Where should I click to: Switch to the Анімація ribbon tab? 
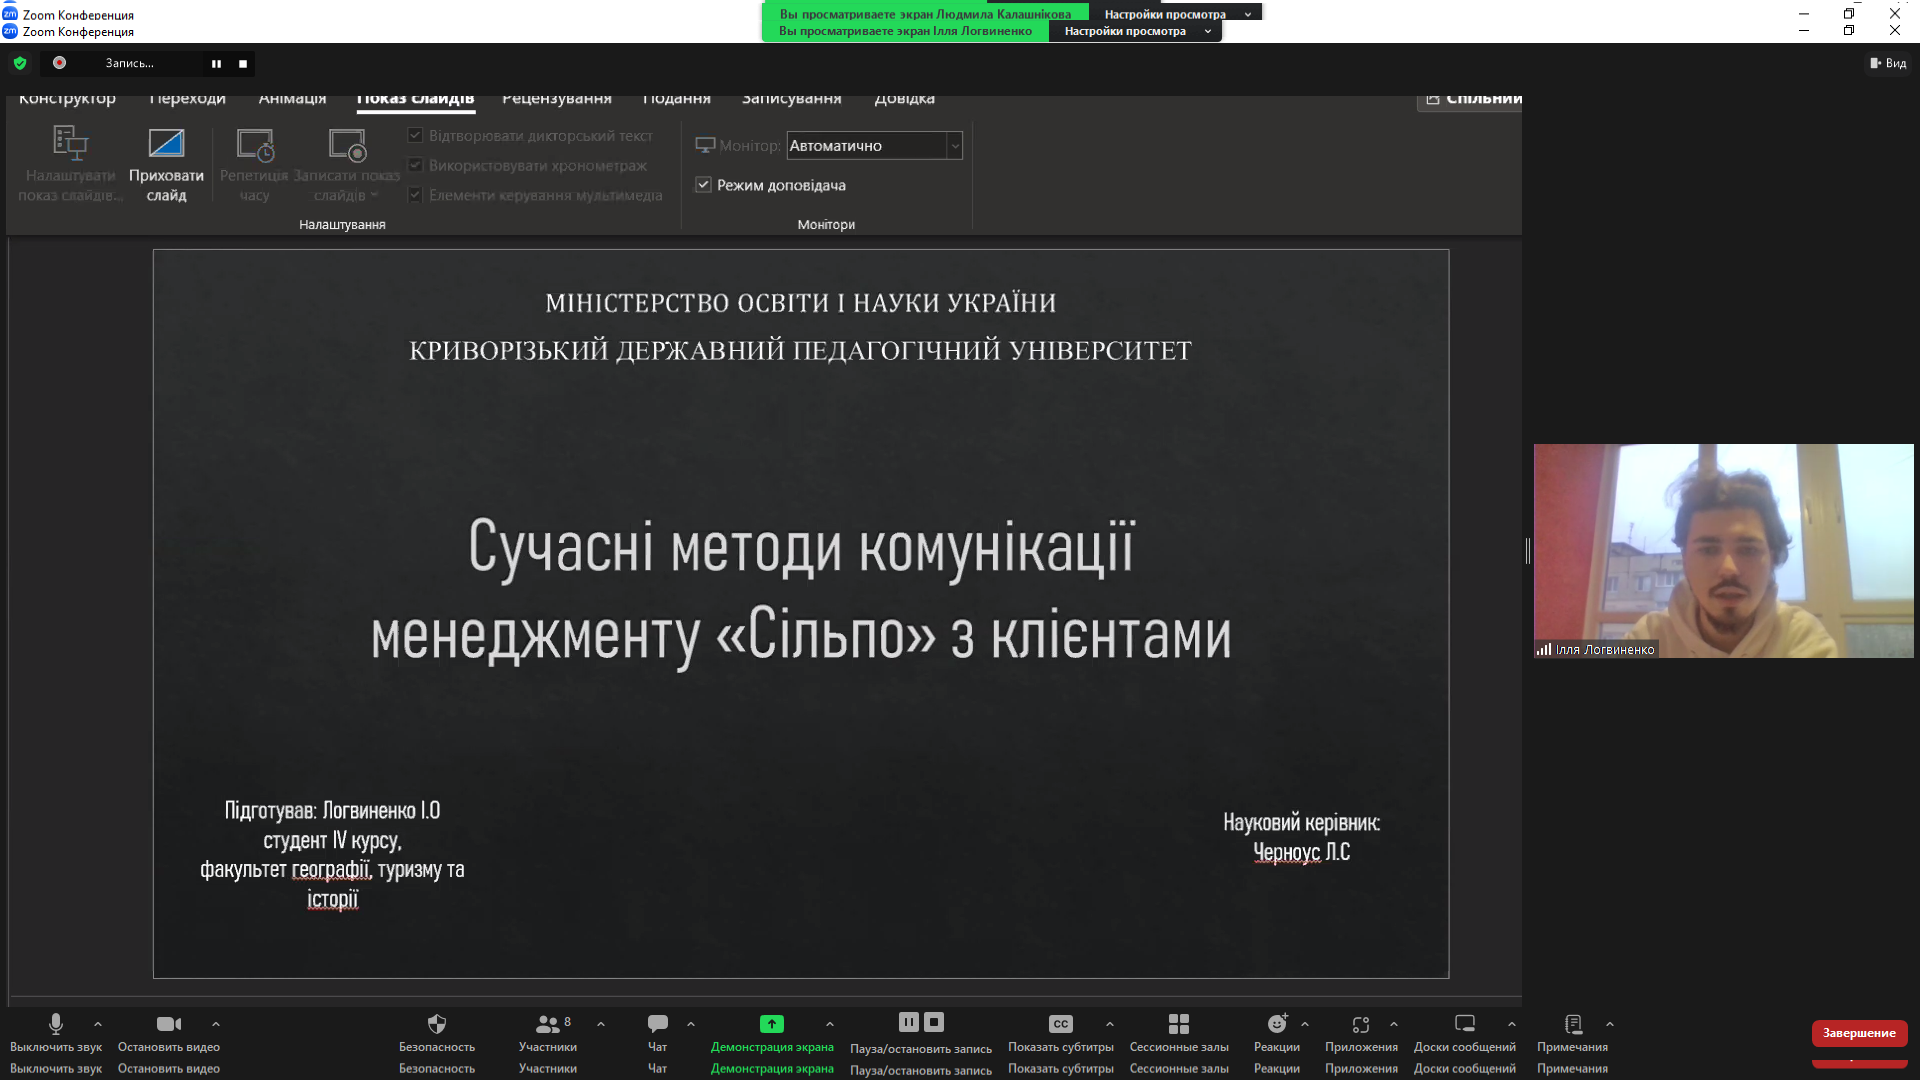[x=292, y=98]
